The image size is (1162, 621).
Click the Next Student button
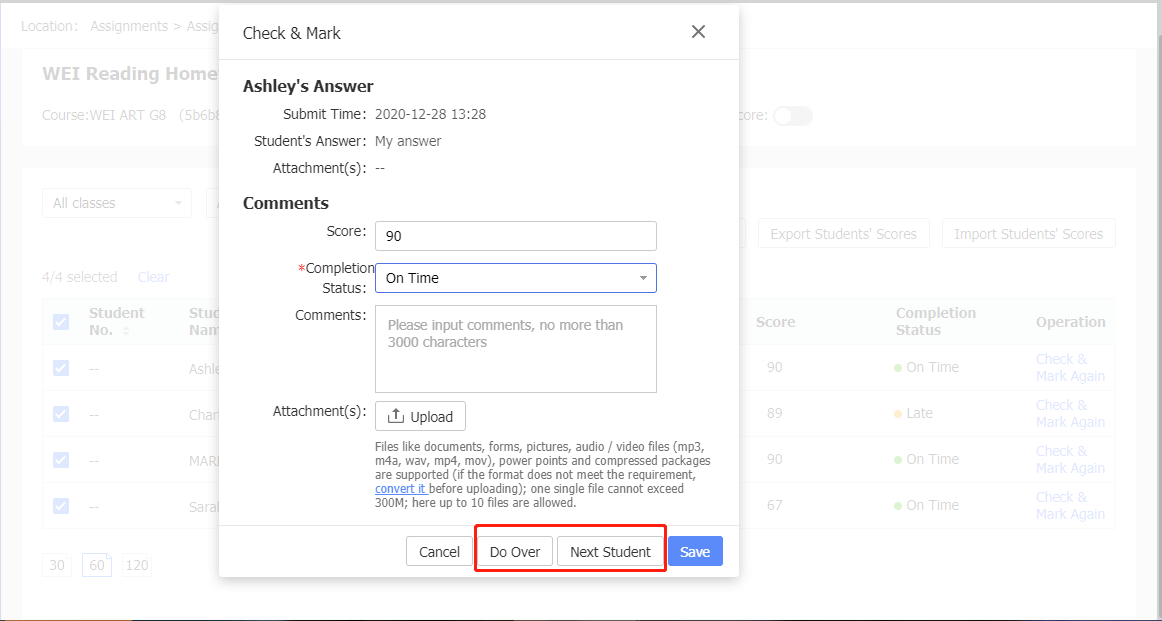610,552
